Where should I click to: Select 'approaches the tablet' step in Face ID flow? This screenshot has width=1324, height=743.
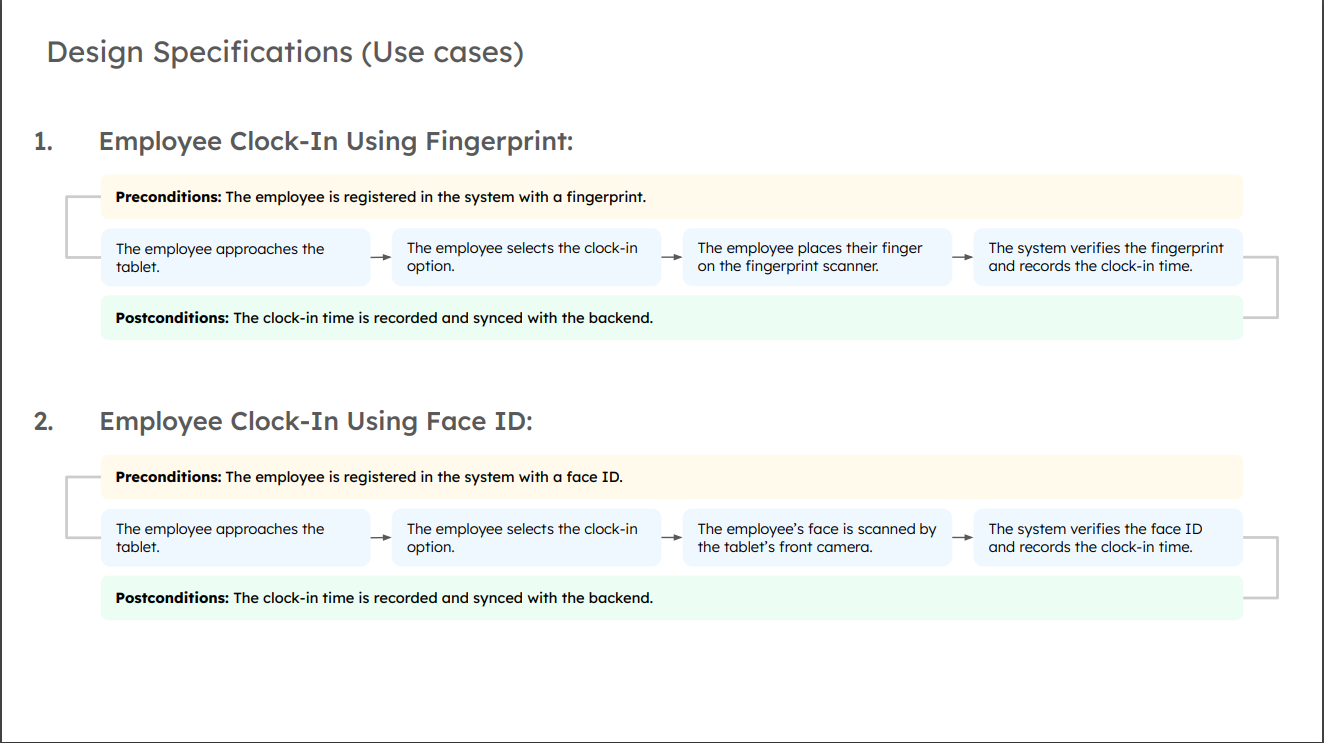235,538
